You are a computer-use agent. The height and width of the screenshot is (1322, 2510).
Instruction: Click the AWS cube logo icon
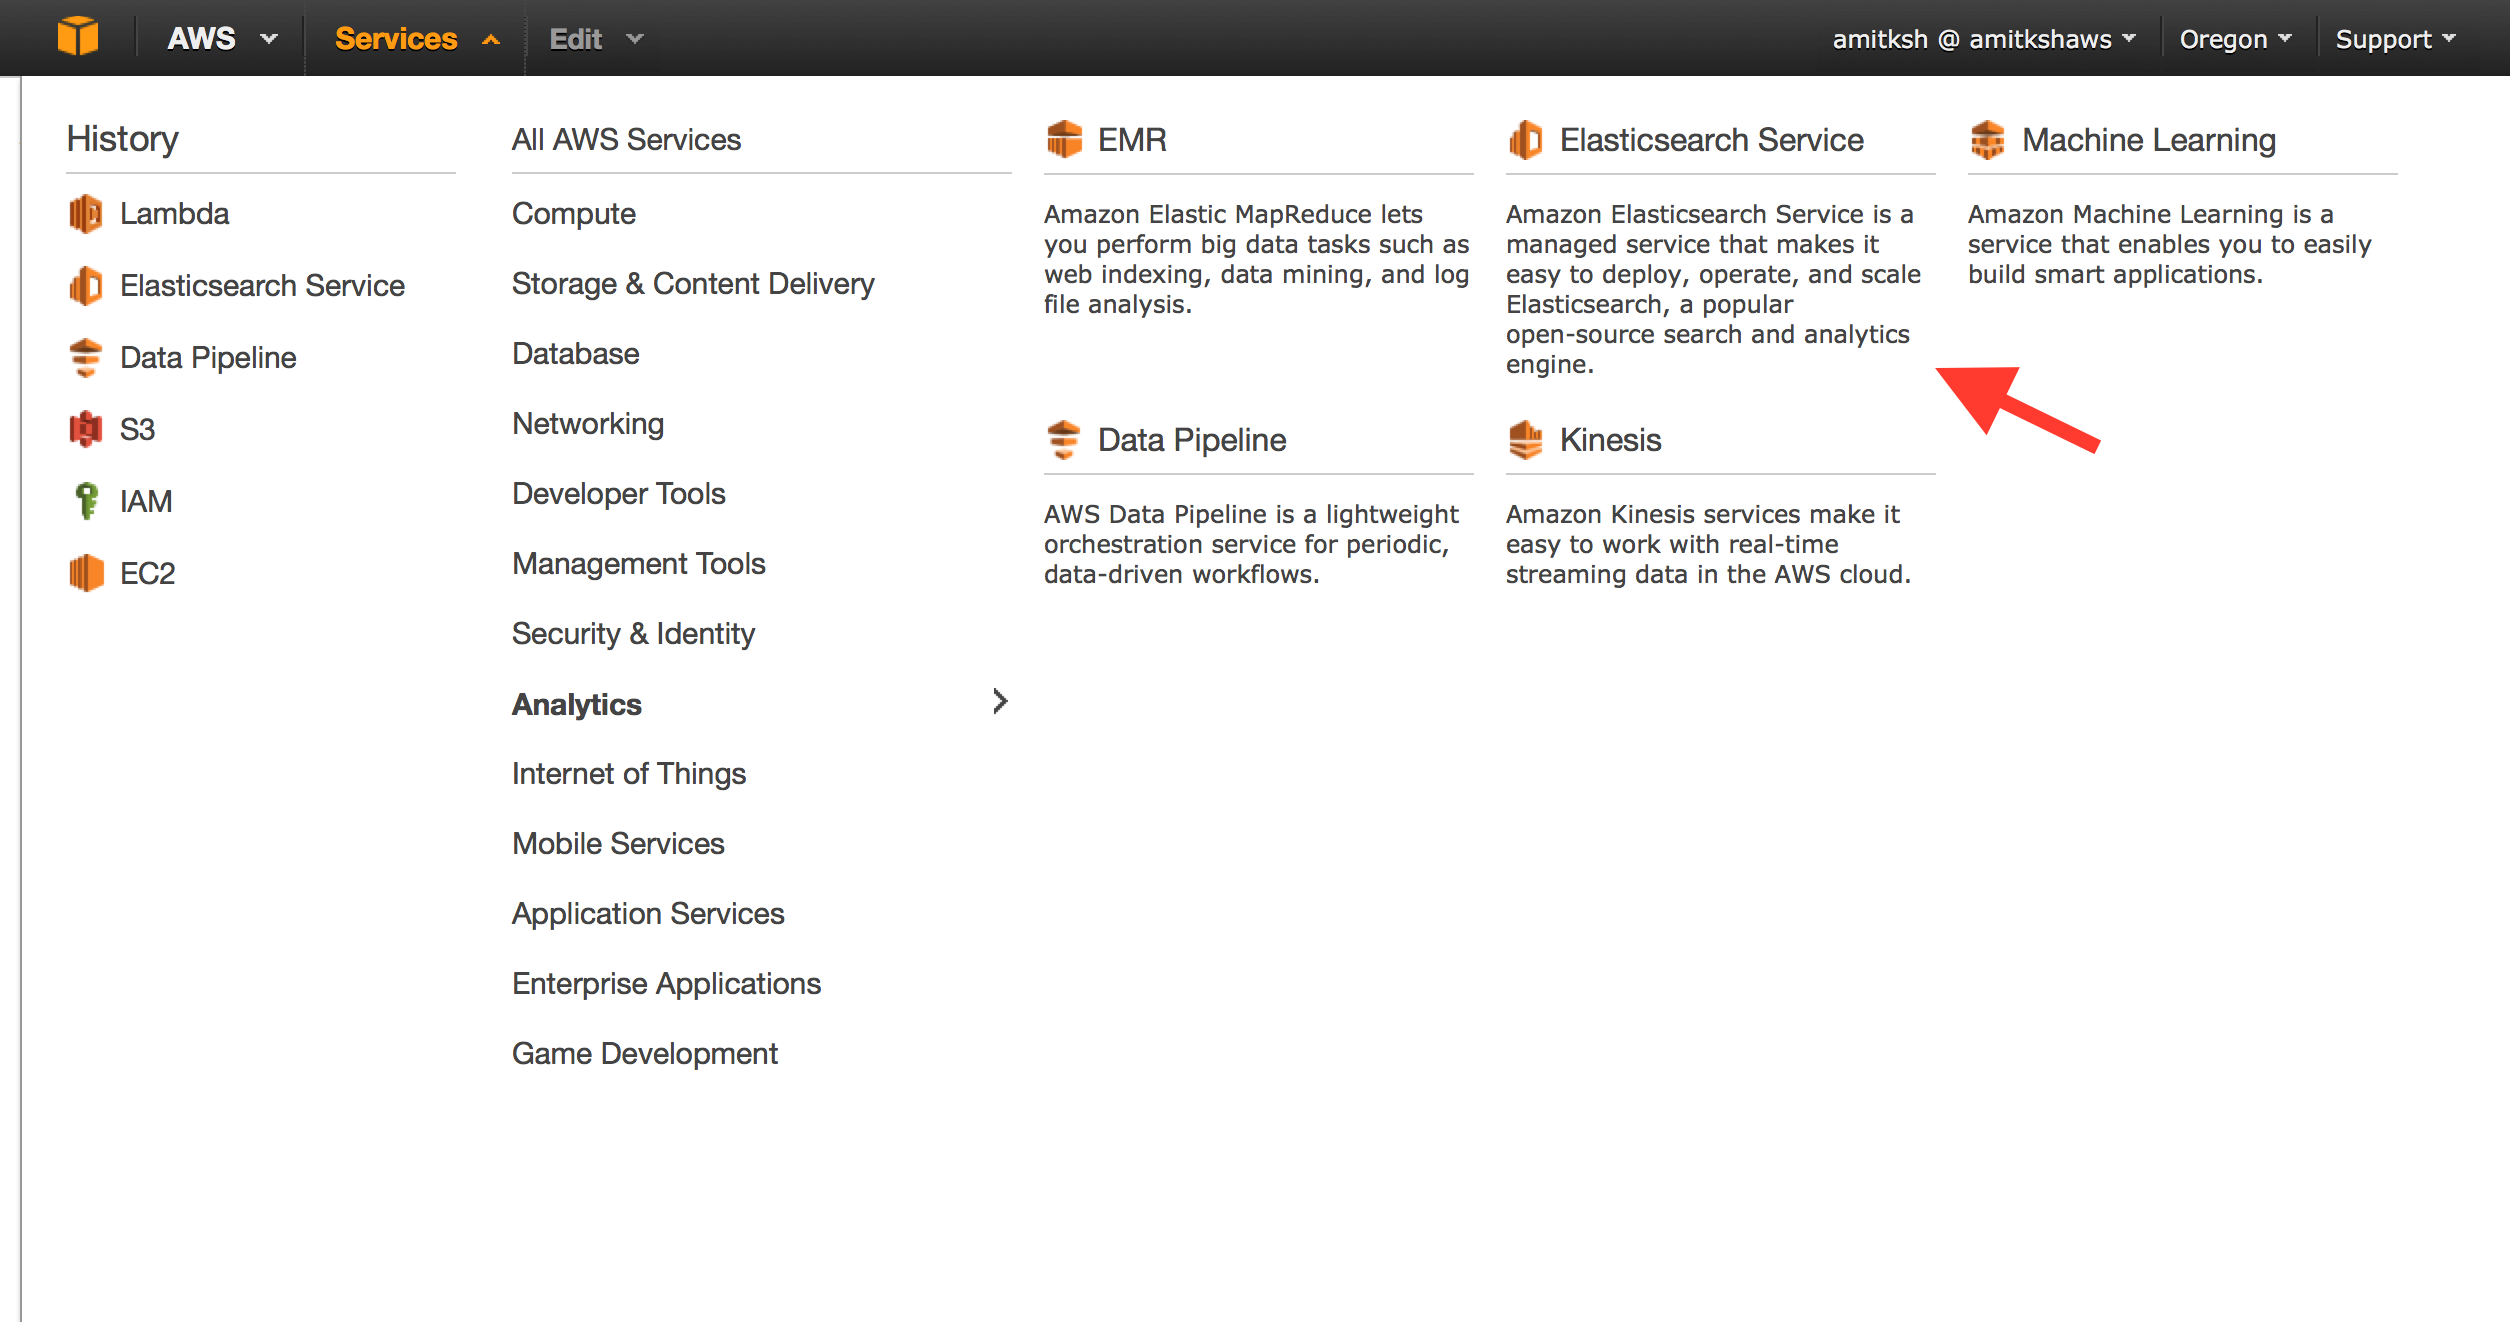[x=78, y=37]
